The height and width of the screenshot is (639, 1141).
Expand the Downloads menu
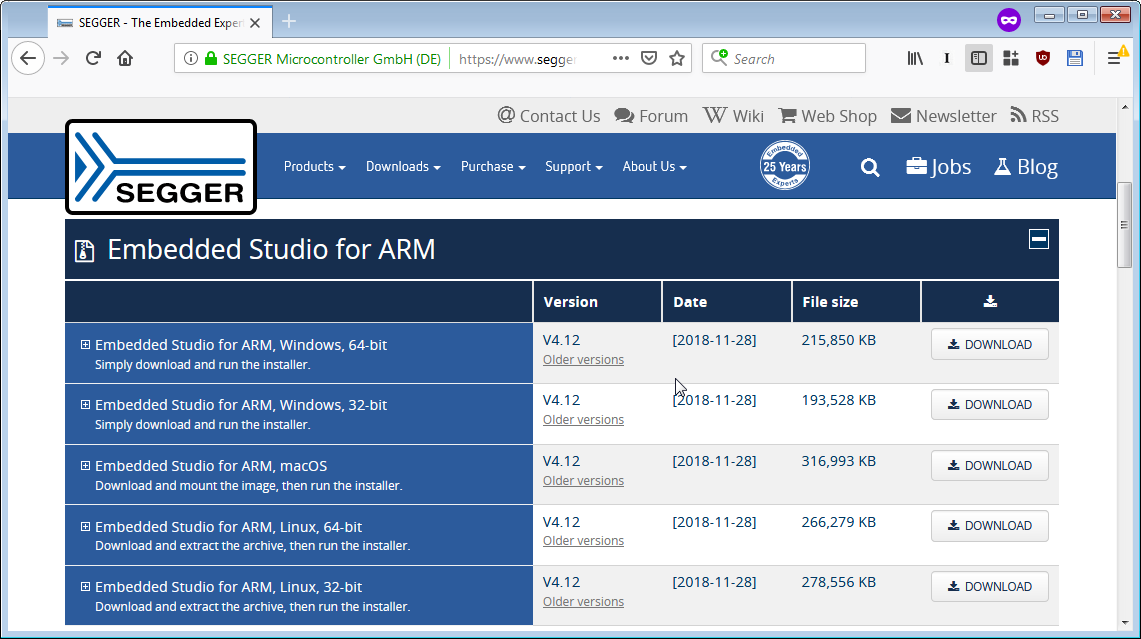tap(403, 167)
